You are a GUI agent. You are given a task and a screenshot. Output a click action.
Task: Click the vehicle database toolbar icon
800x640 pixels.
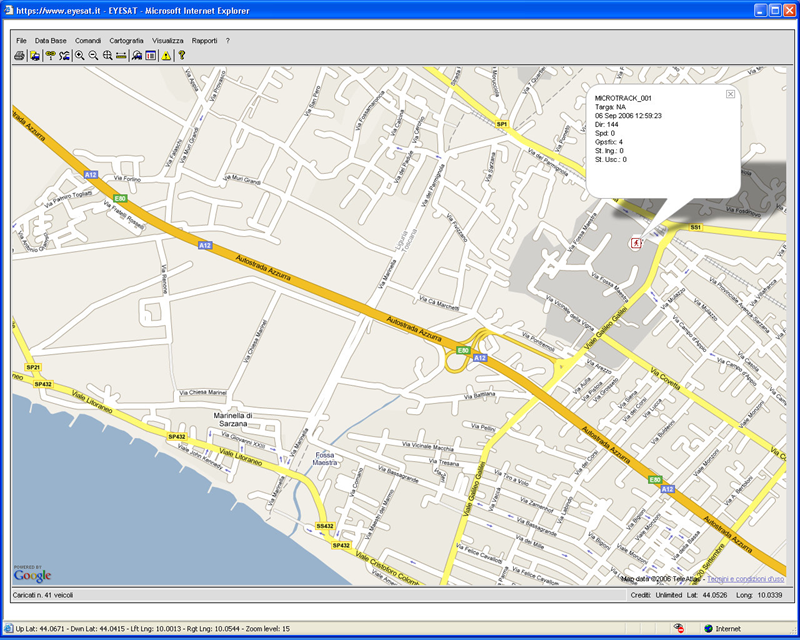click(x=35, y=56)
